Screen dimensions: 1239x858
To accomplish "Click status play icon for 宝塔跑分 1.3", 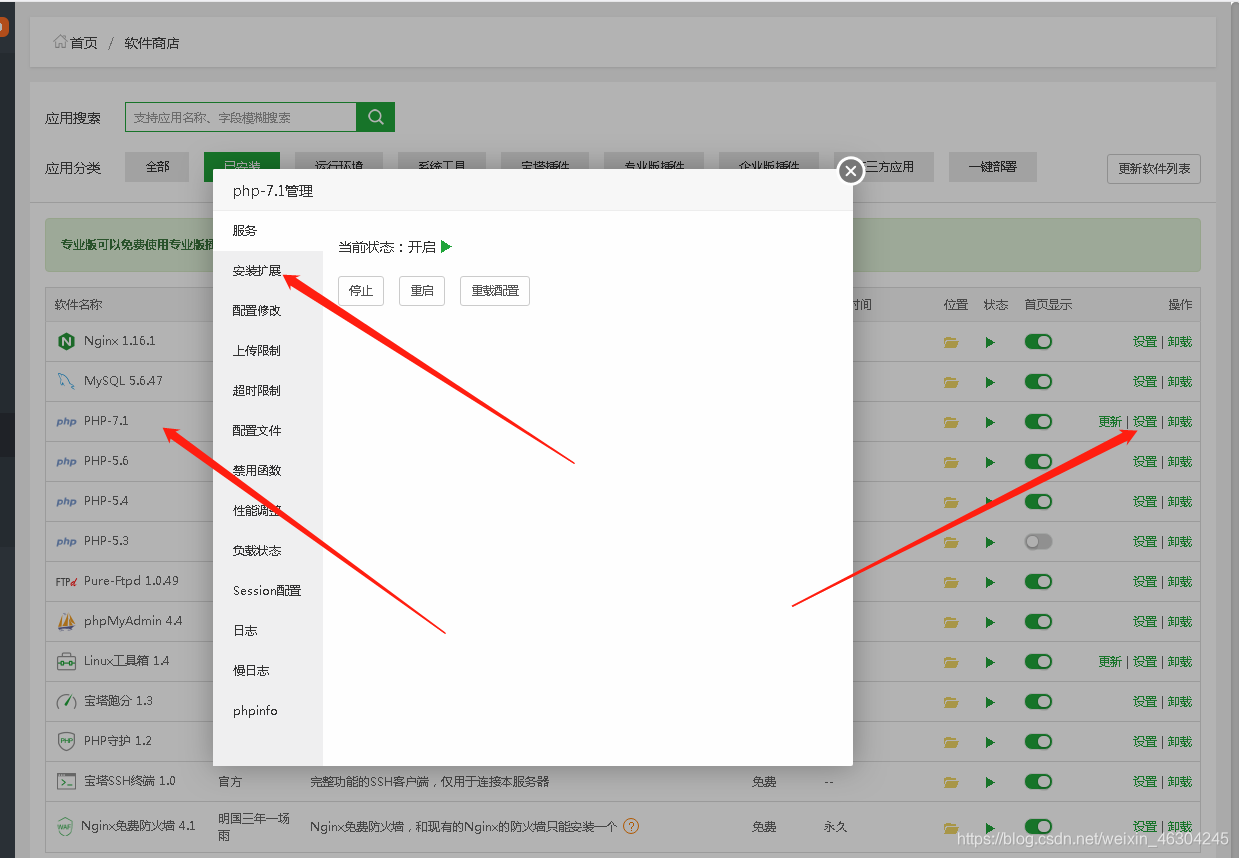I will point(990,702).
